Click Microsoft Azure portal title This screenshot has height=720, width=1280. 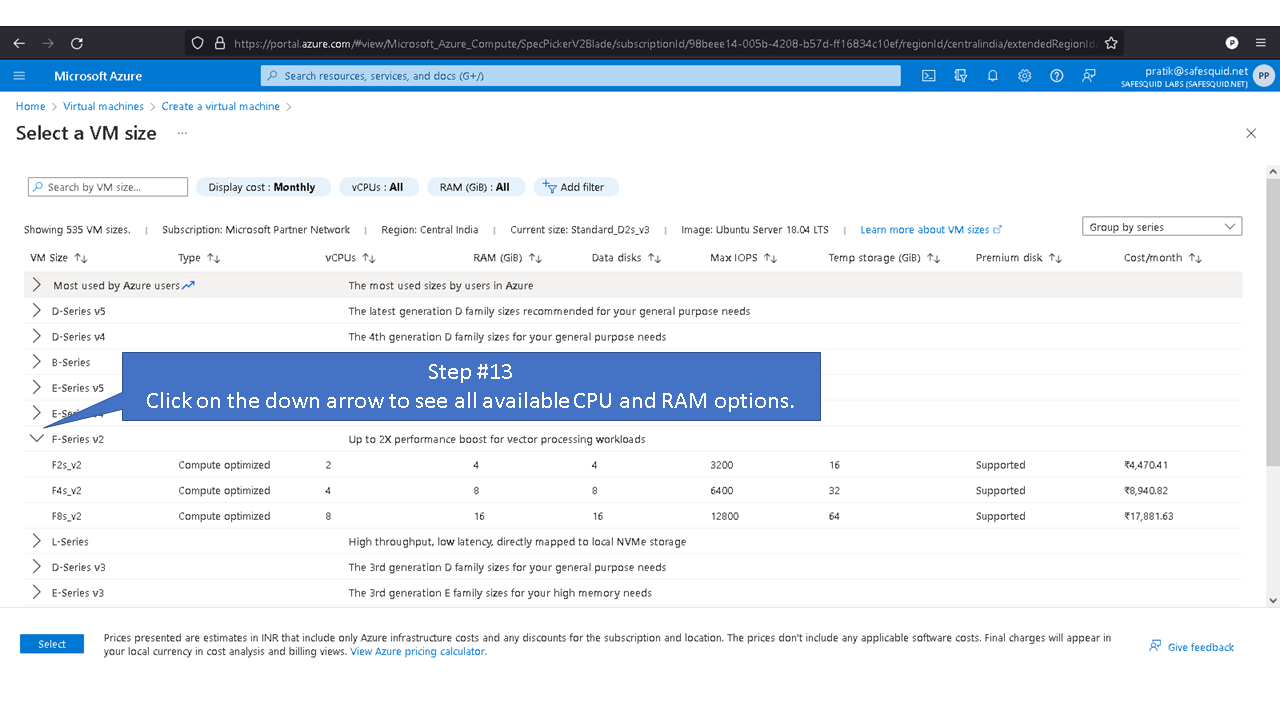(x=98, y=76)
